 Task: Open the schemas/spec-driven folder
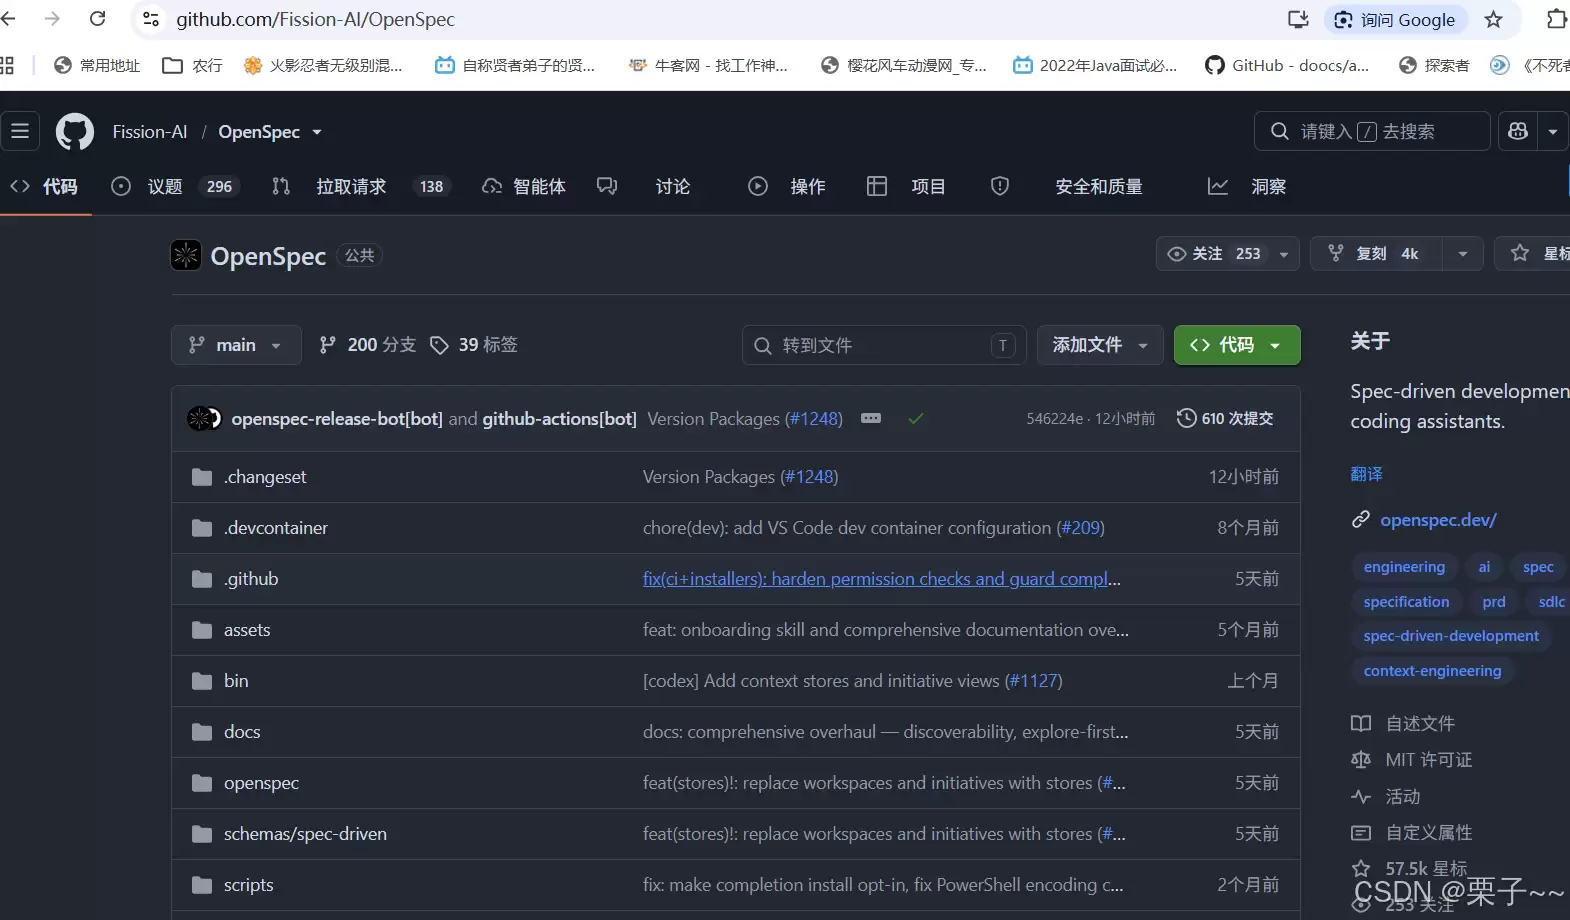[x=305, y=834]
